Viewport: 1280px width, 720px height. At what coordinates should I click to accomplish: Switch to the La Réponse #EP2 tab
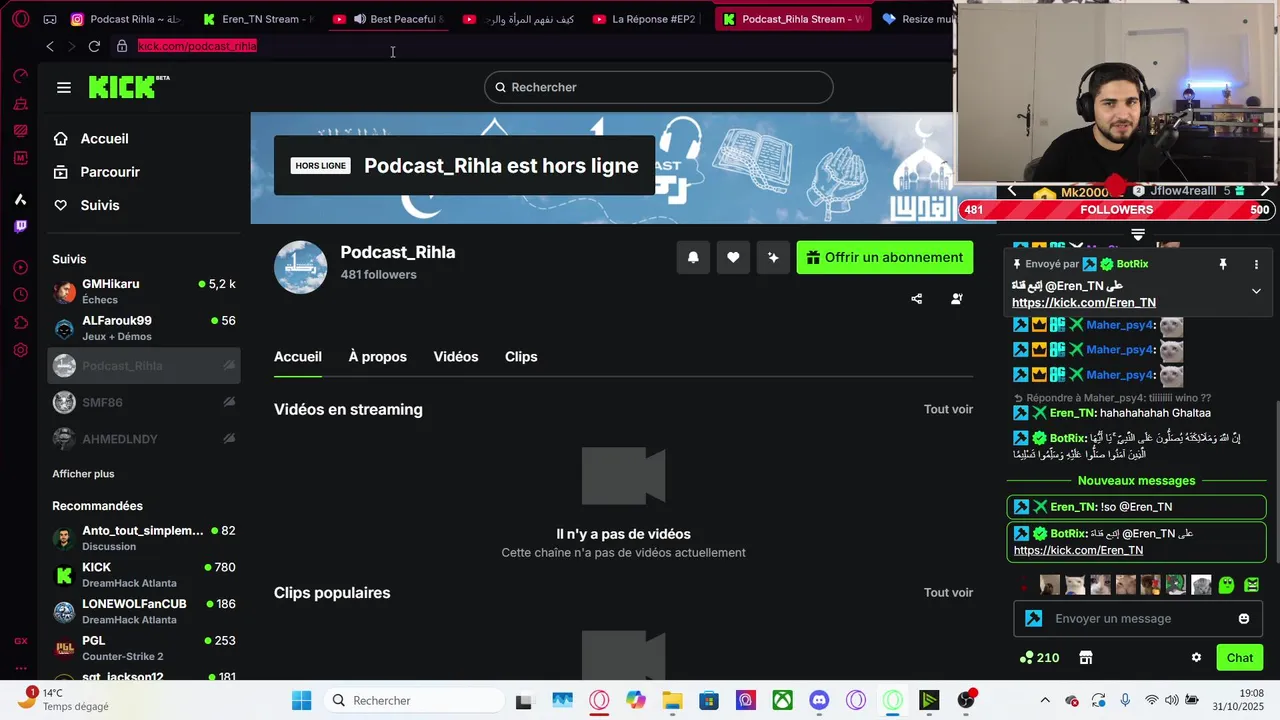tap(645, 19)
